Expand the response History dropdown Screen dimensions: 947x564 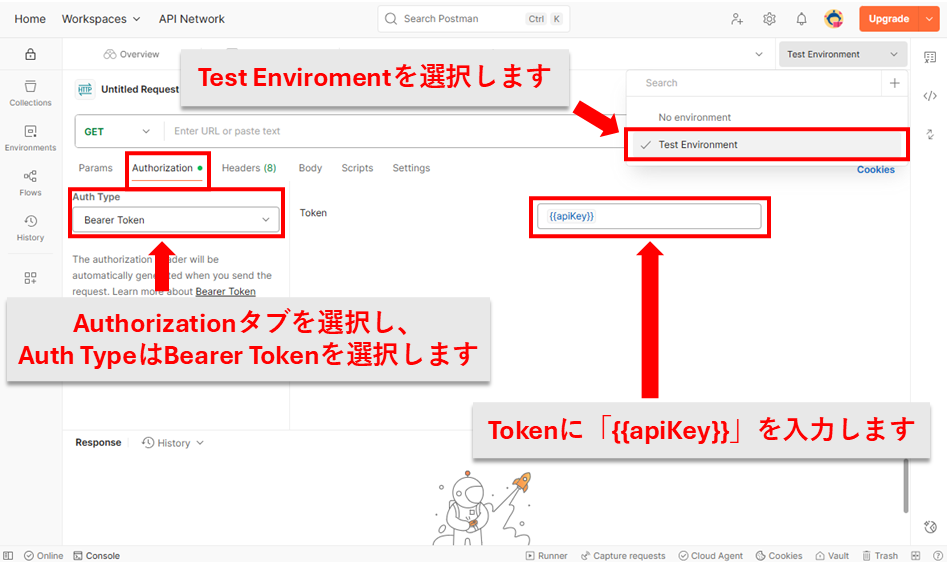pos(173,443)
